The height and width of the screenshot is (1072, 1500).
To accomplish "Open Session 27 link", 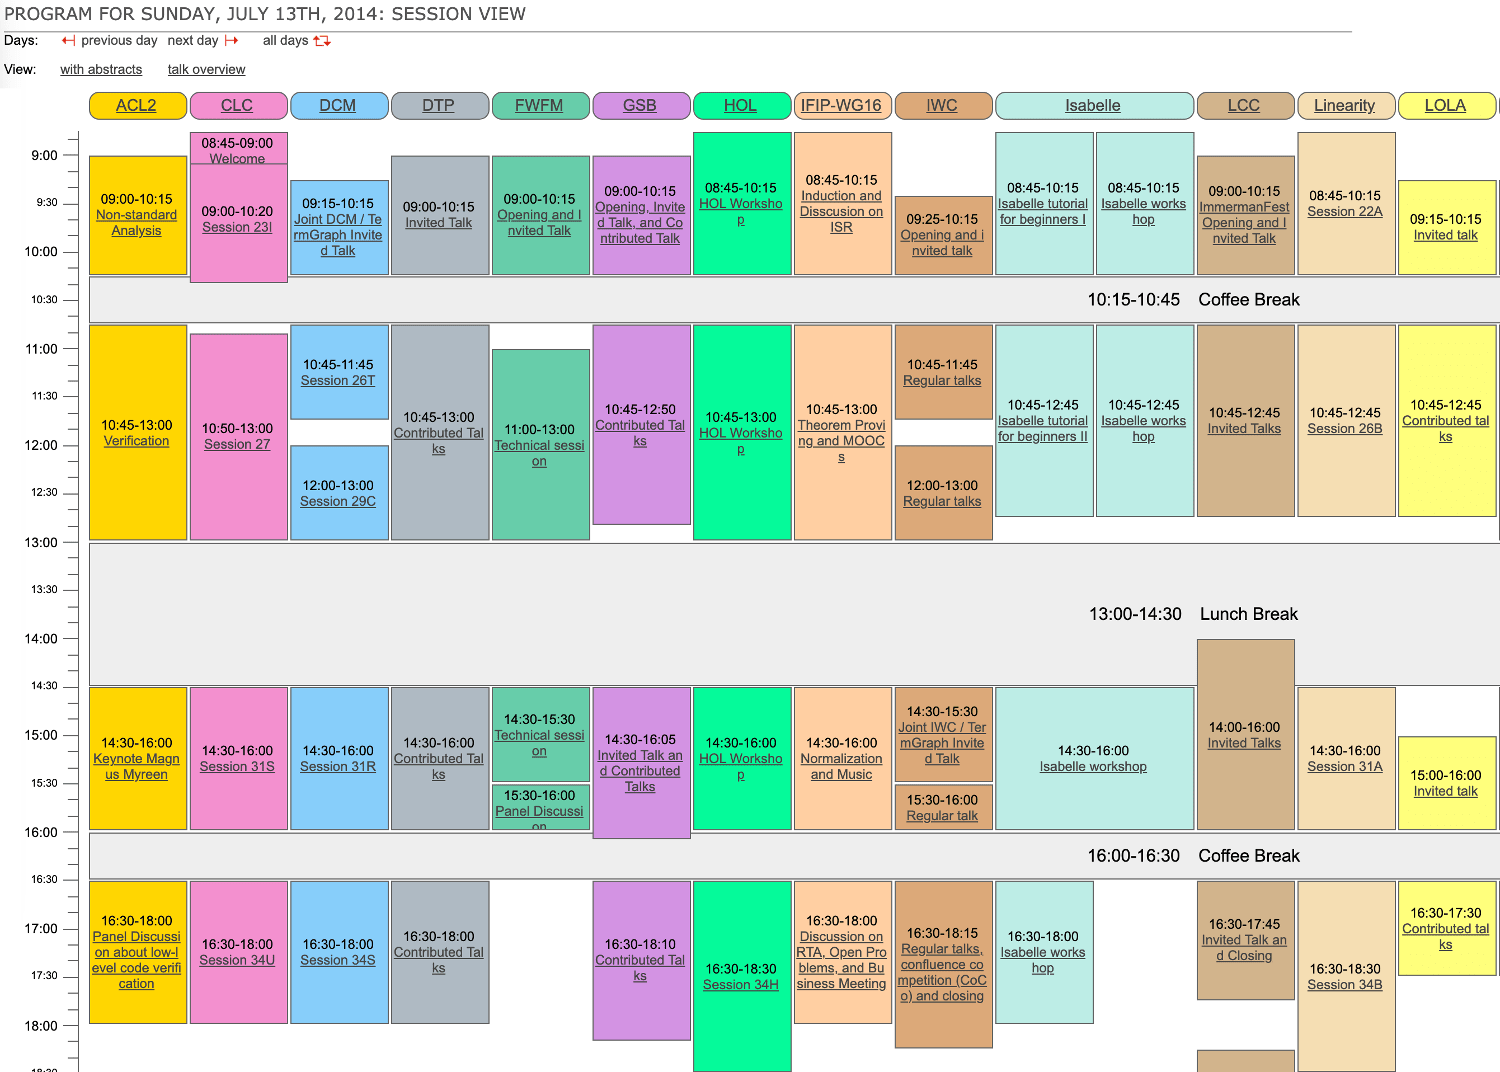I will pyautogui.click(x=237, y=445).
